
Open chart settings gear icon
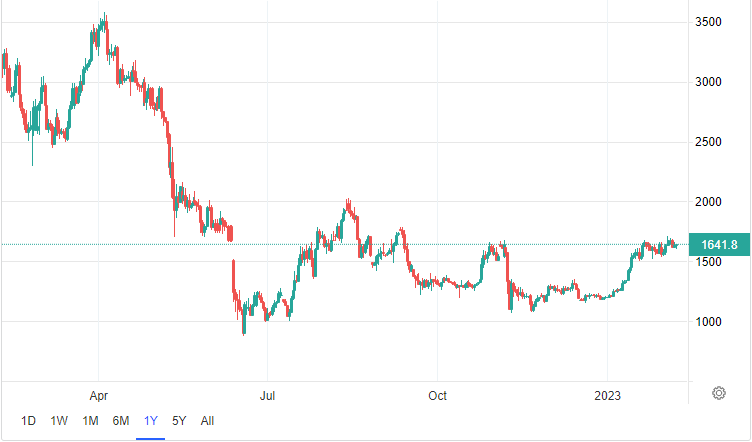[718, 393]
